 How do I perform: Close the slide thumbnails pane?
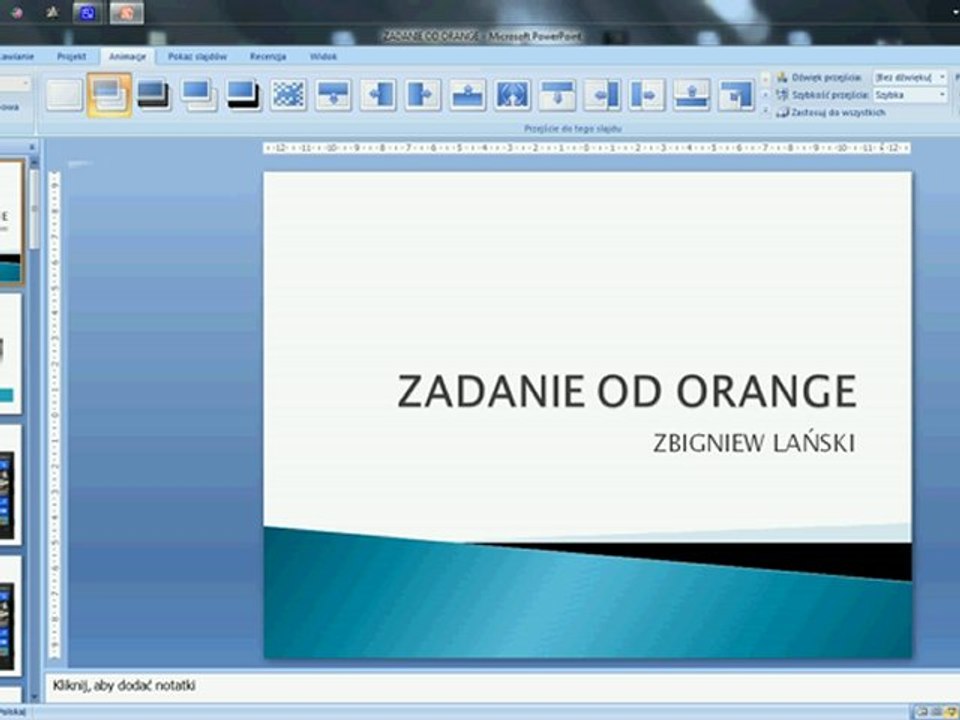pos(32,147)
